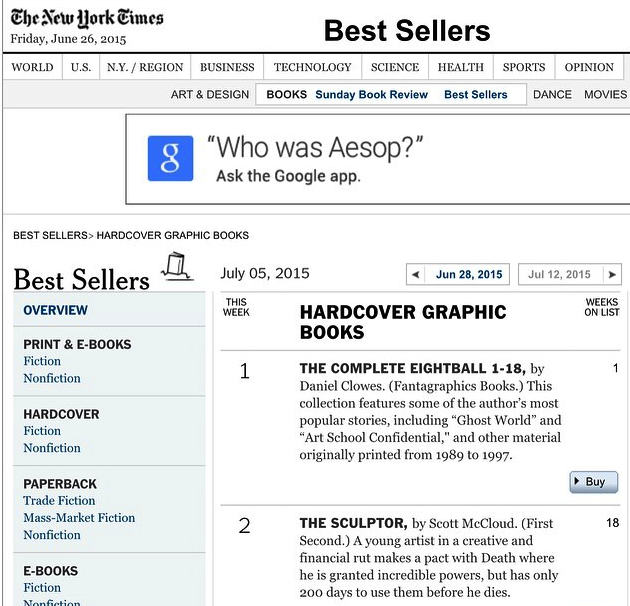This screenshot has height=606, width=630.
Task: Go to next week with right arrow
Action: click(611, 274)
